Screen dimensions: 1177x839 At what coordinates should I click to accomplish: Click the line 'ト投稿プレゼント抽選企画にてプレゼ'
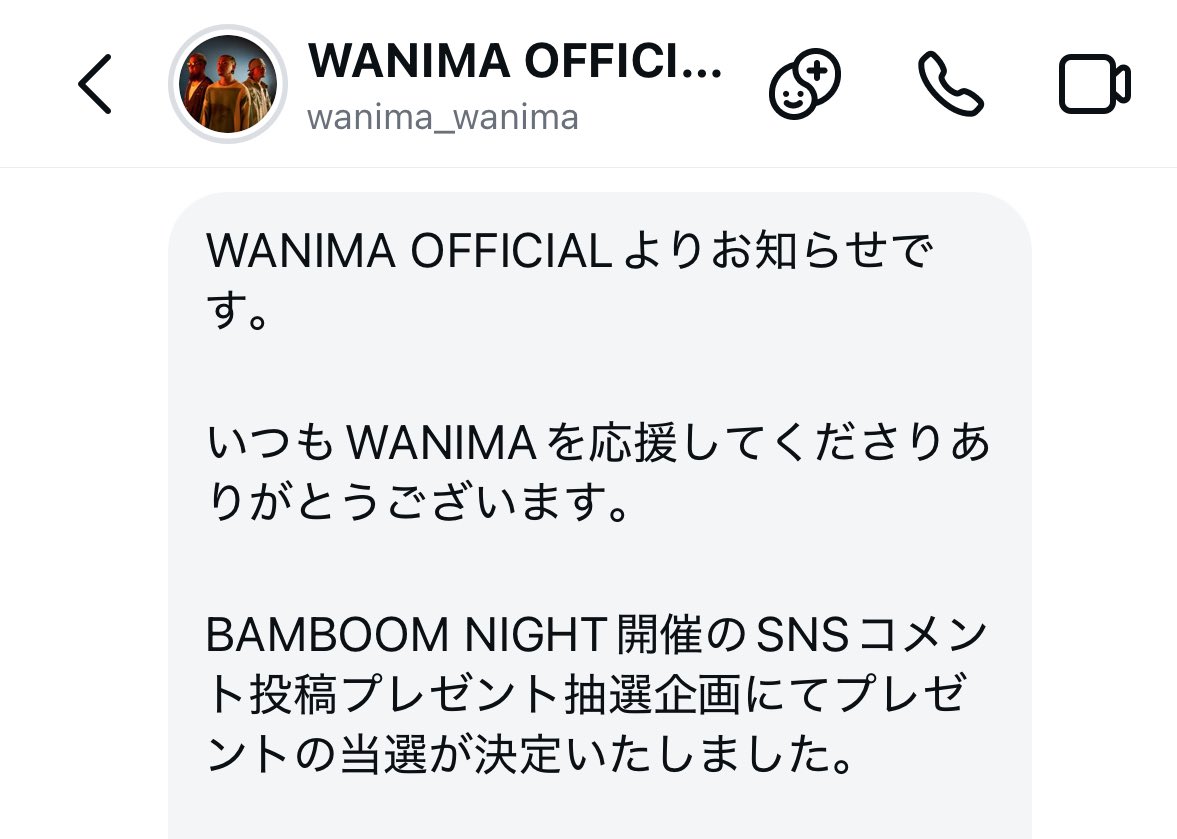[585, 694]
